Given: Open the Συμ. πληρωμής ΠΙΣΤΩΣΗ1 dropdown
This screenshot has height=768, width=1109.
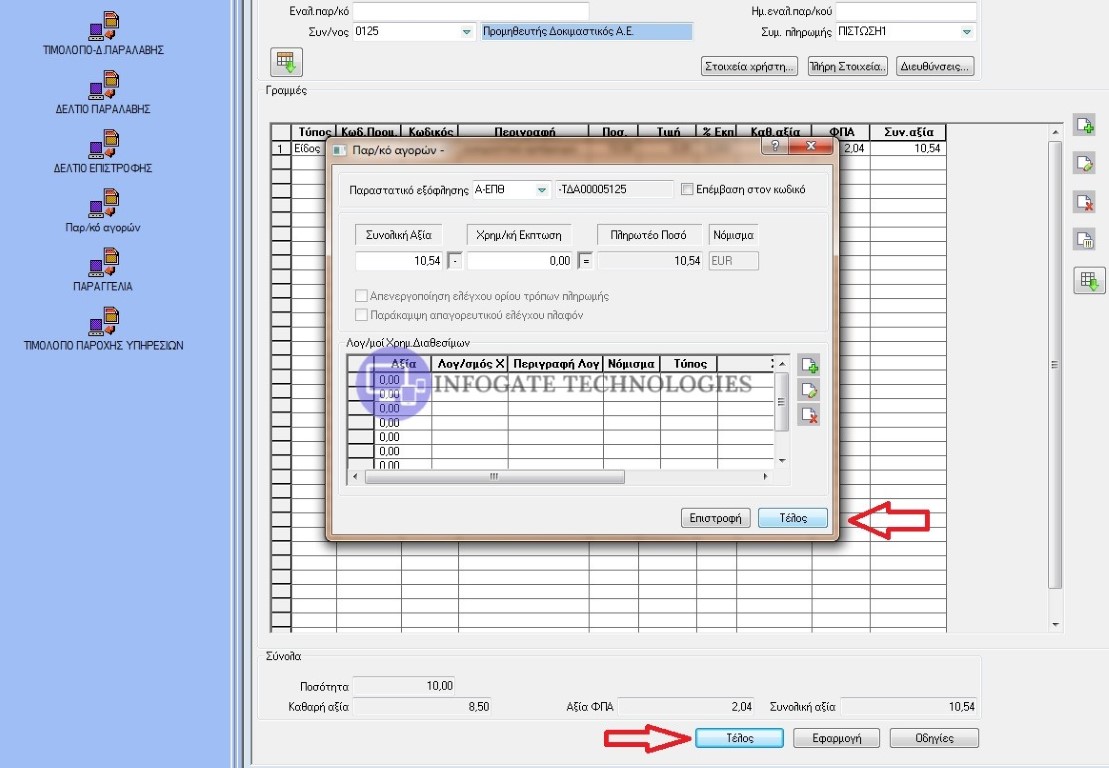Looking at the screenshot, I should [966, 32].
